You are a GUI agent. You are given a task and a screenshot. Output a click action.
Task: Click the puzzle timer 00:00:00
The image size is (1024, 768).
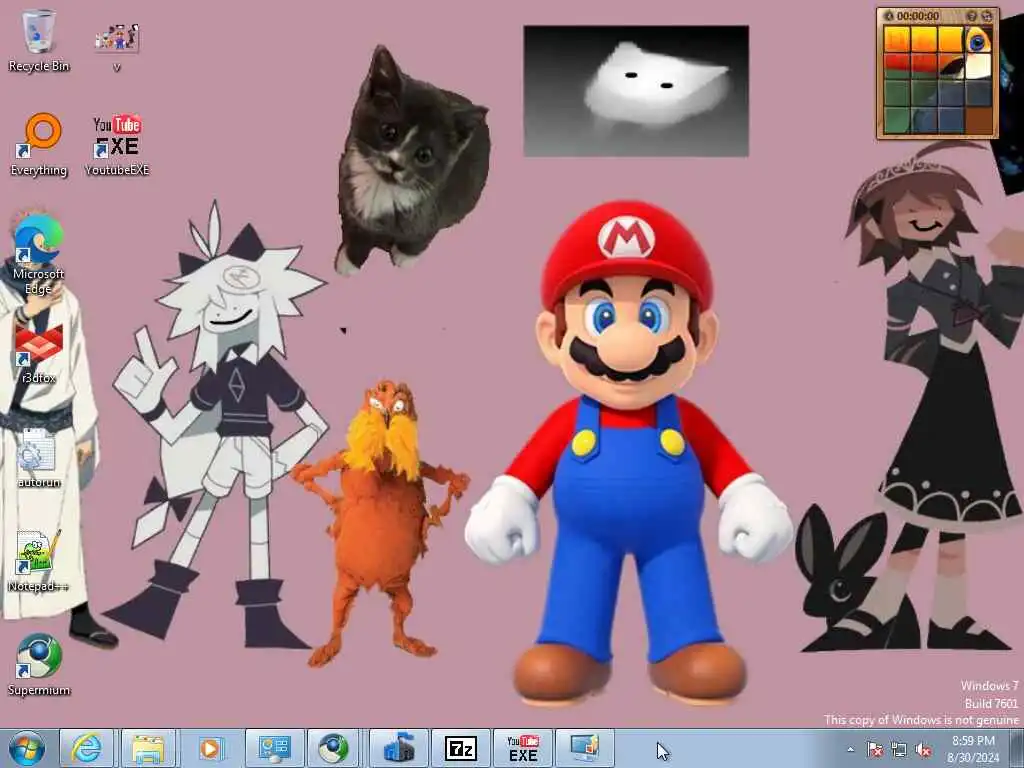918,16
